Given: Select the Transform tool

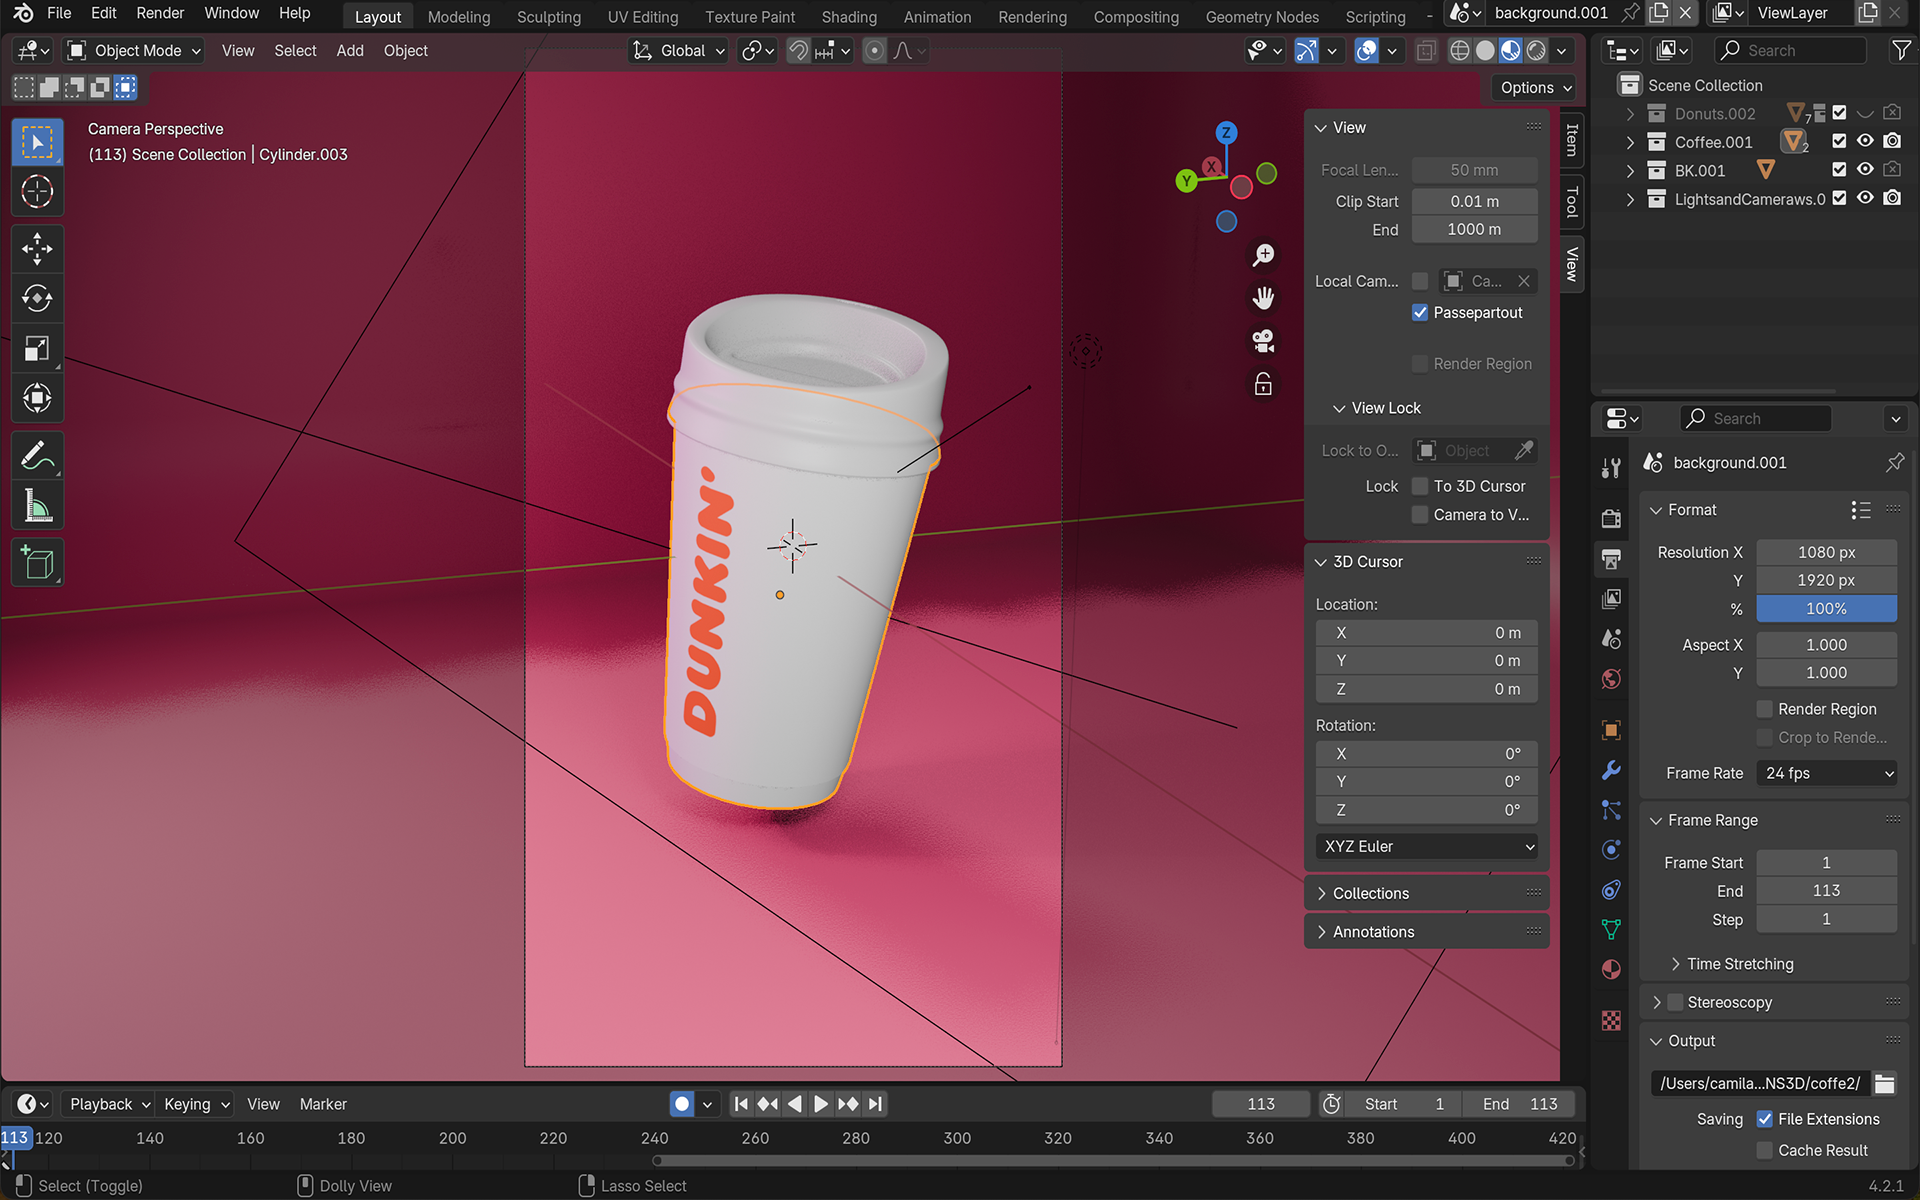Looking at the screenshot, I should [x=38, y=398].
